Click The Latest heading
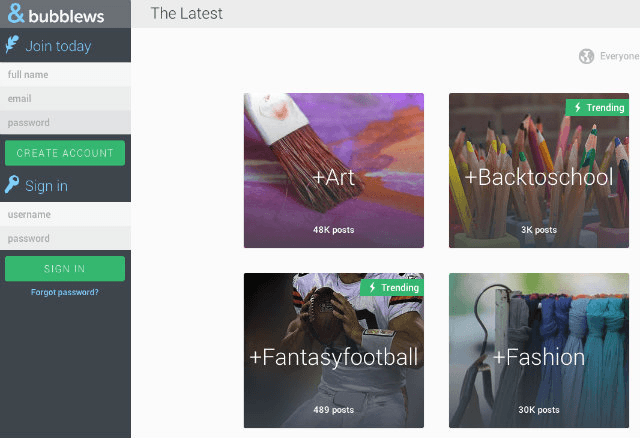 (x=187, y=14)
